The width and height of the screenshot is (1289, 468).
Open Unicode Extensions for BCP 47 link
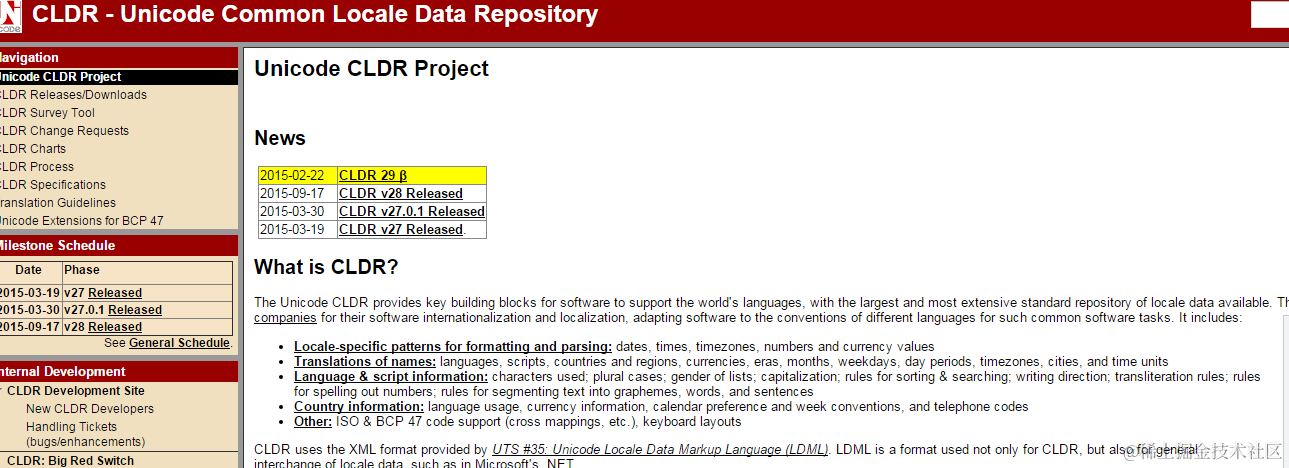click(80, 221)
